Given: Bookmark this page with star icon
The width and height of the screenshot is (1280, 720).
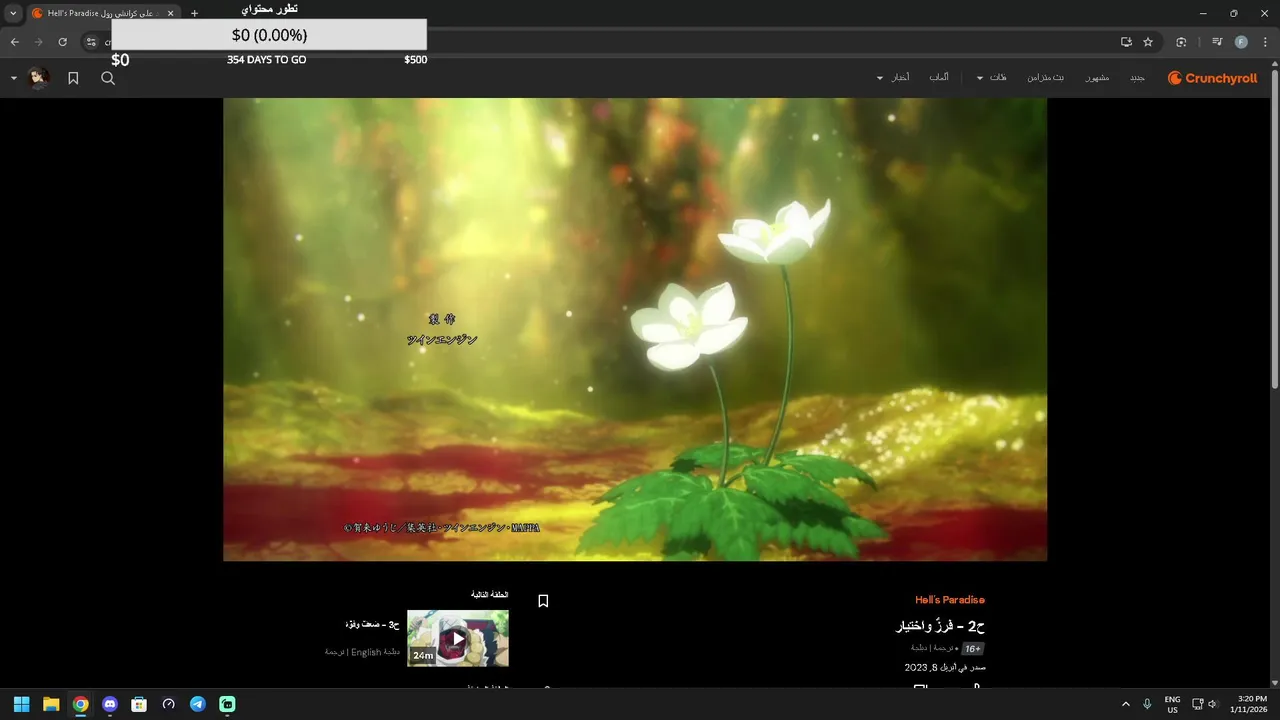Looking at the screenshot, I should click(x=1148, y=42).
